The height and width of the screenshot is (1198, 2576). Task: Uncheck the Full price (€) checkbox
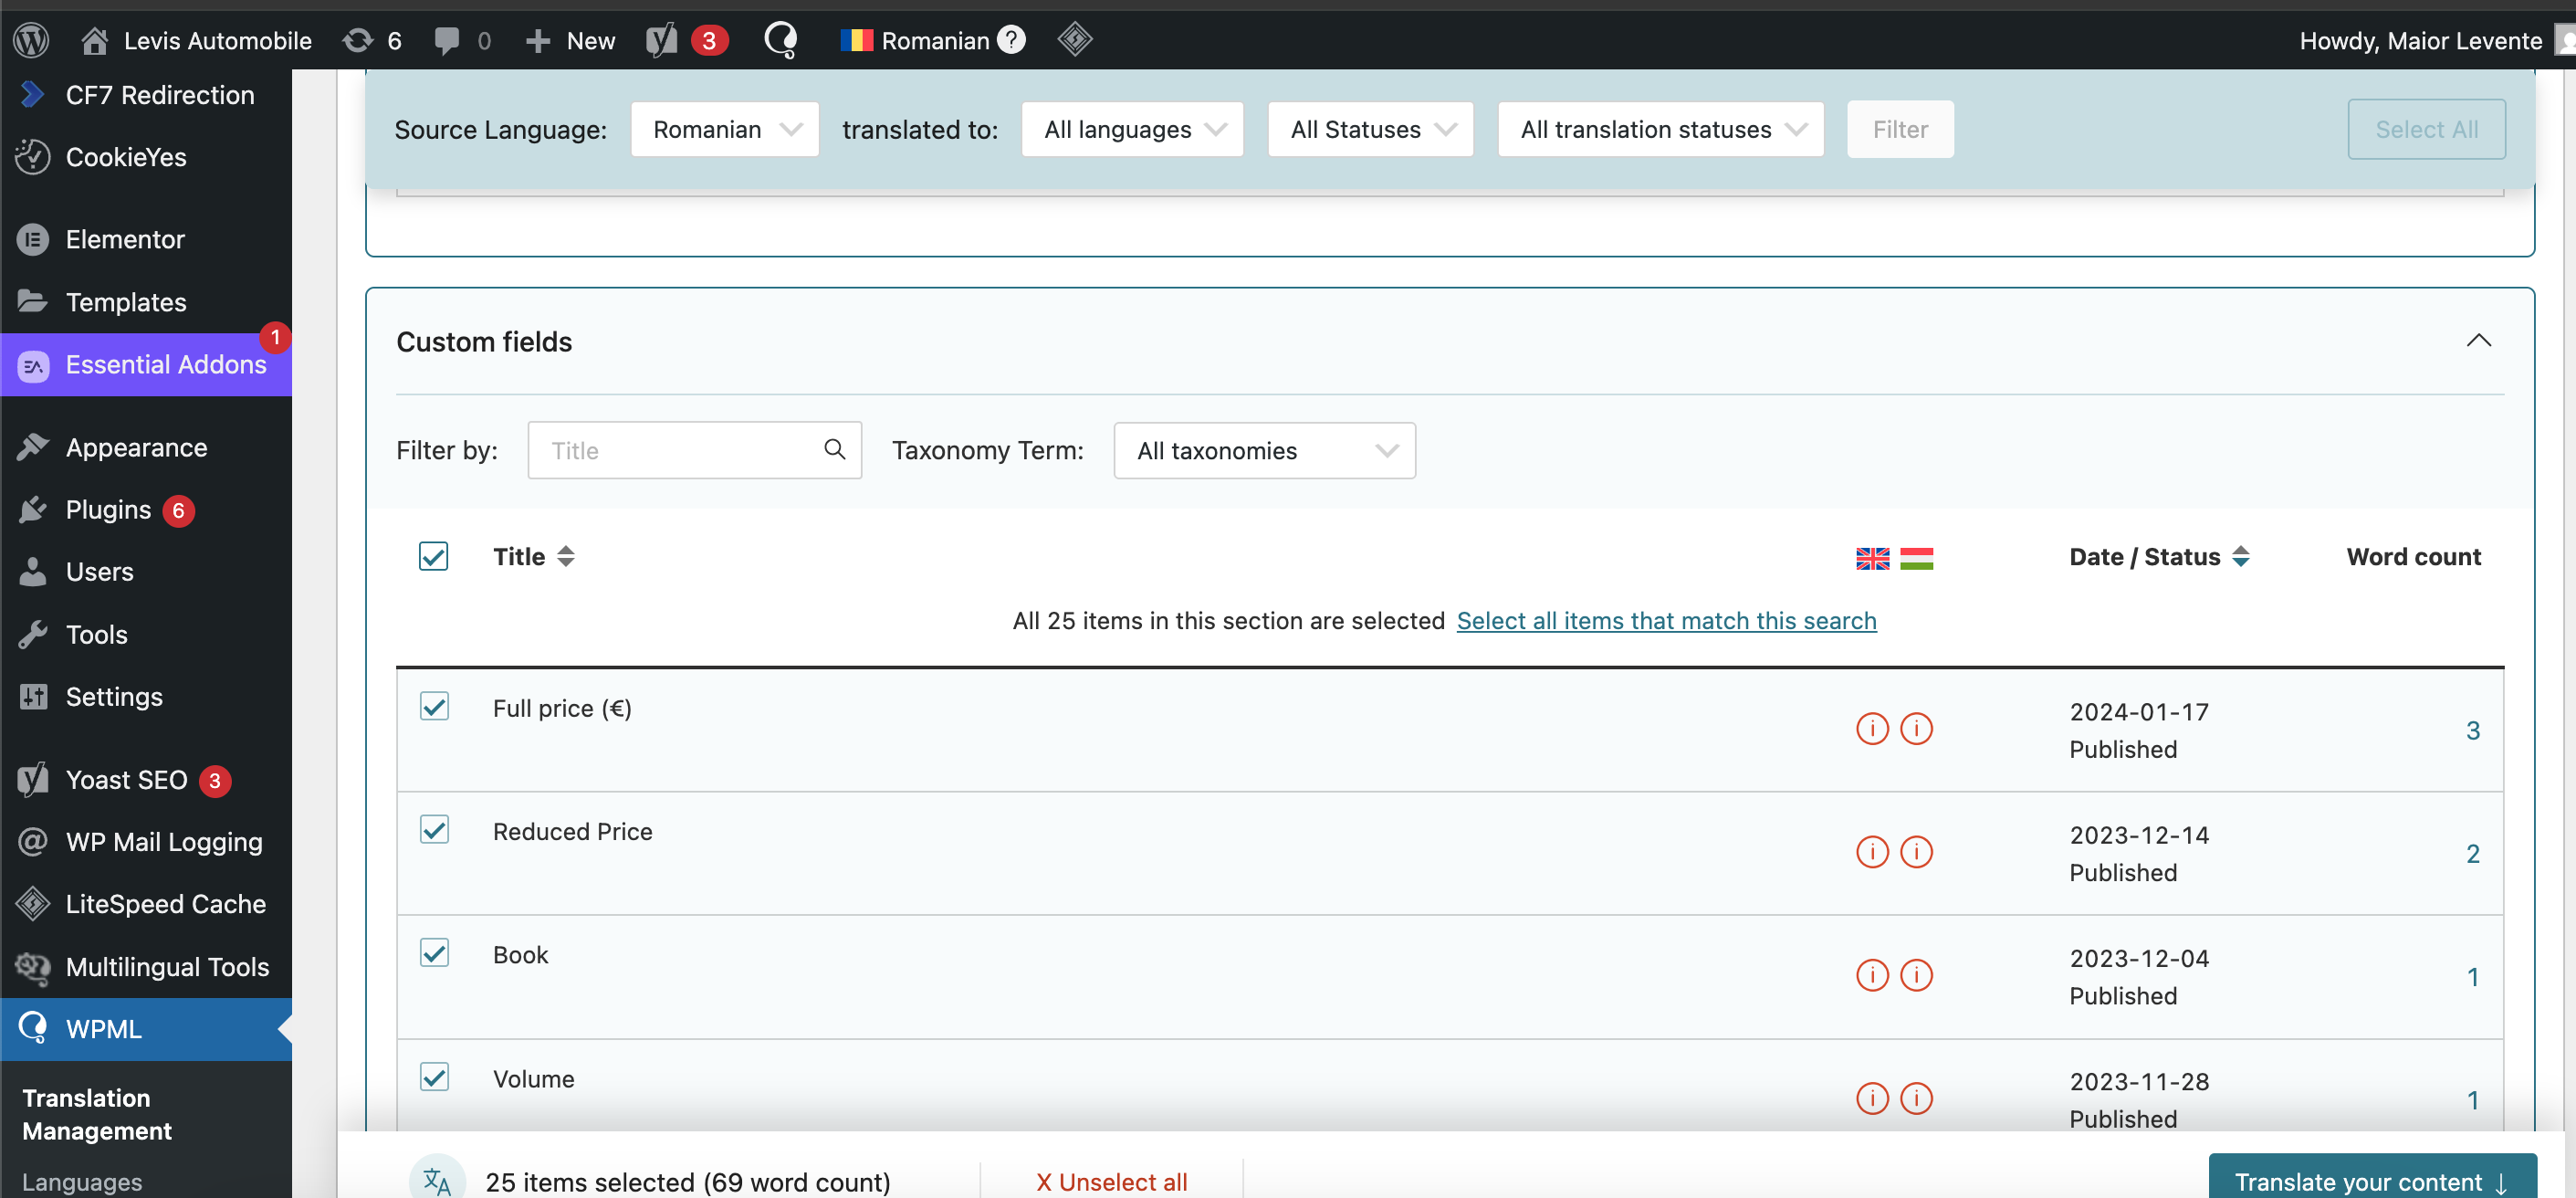[434, 707]
